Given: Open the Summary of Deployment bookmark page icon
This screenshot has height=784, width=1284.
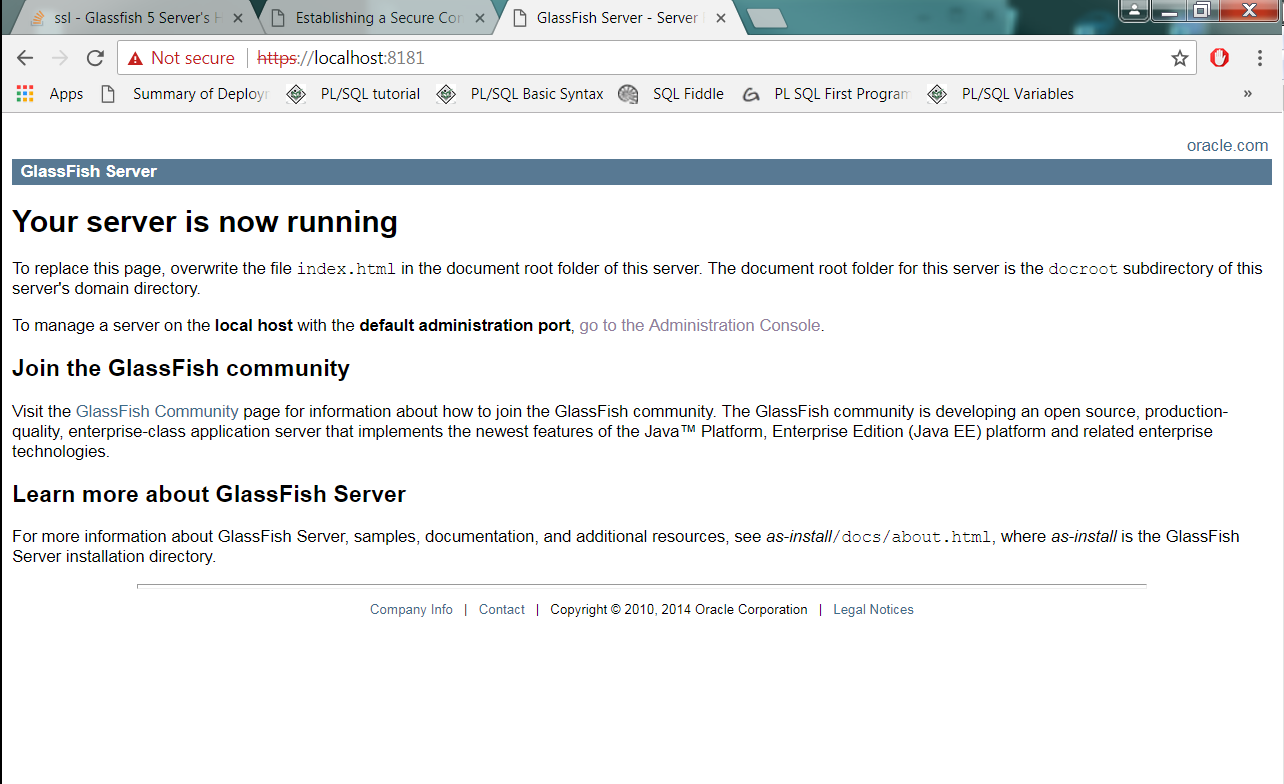Looking at the screenshot, I should [x=108, y=94].
